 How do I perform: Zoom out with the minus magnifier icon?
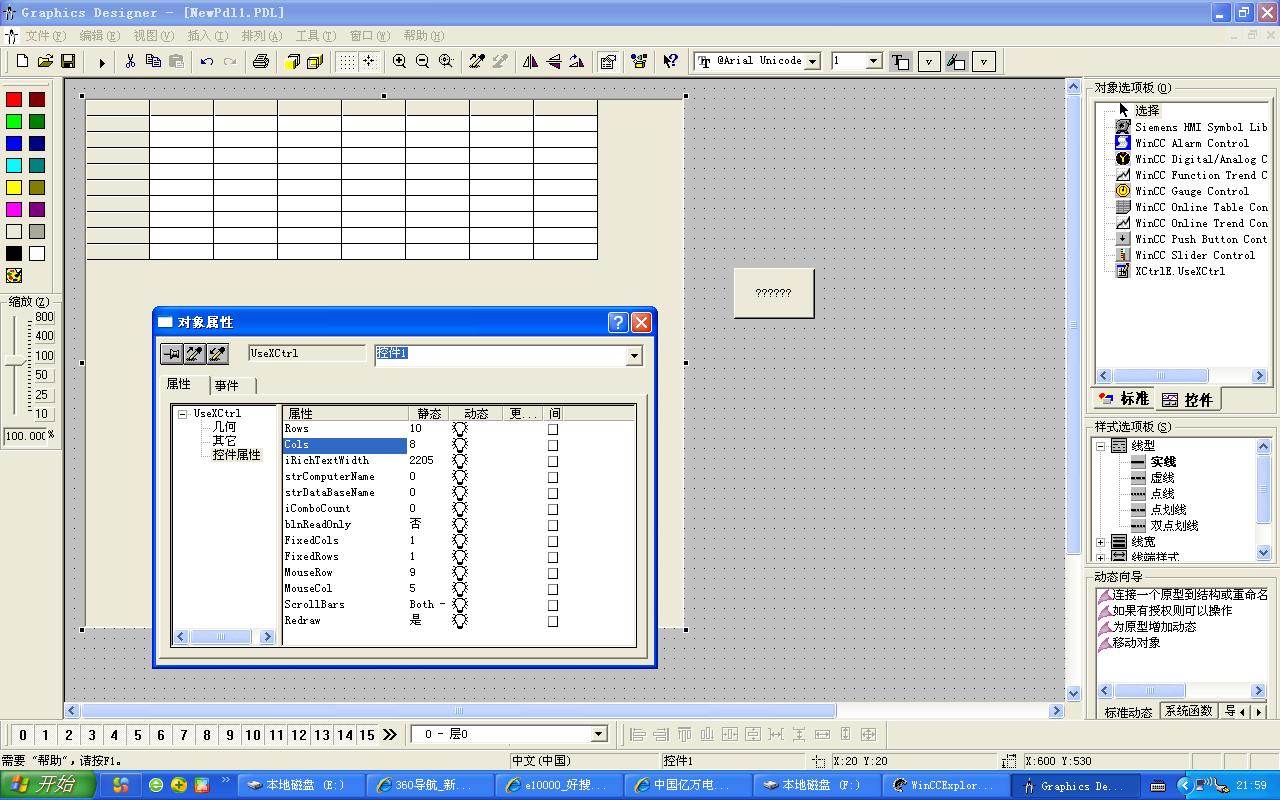(x=422, y=61)
